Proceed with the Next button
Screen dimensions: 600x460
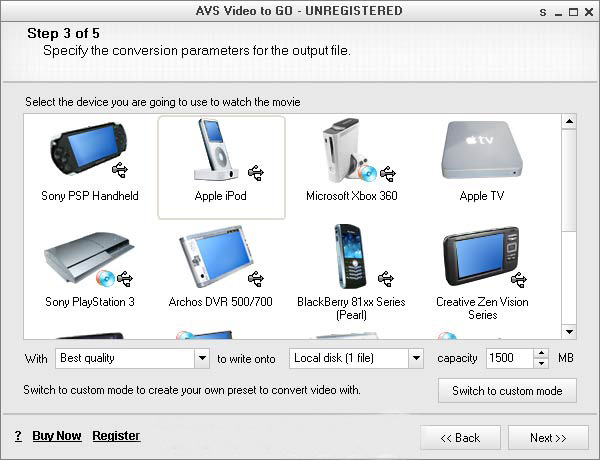548,437
